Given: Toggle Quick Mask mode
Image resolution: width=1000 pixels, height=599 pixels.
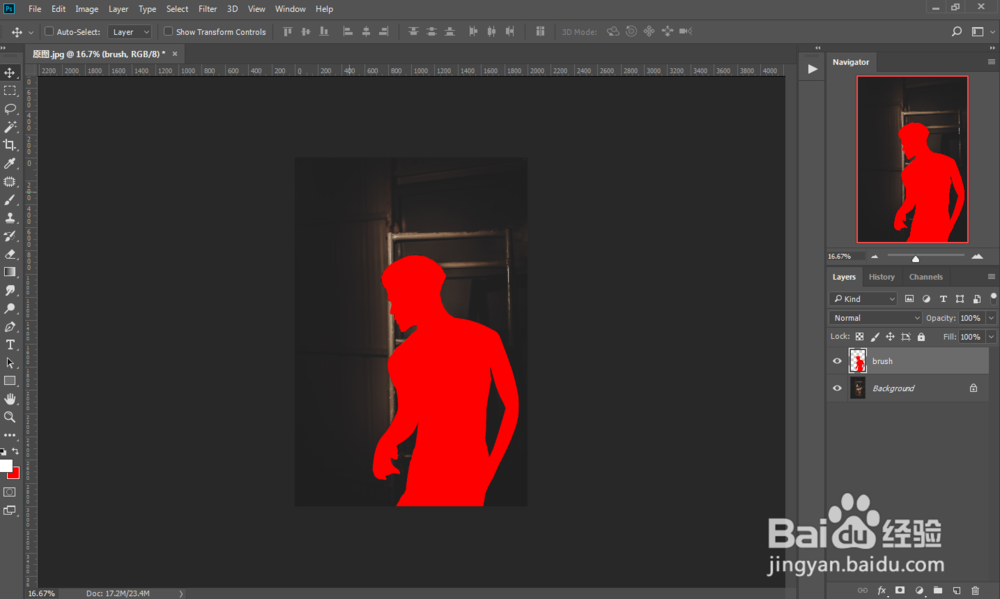Looking at the screenshot, I should click(10, 492).
